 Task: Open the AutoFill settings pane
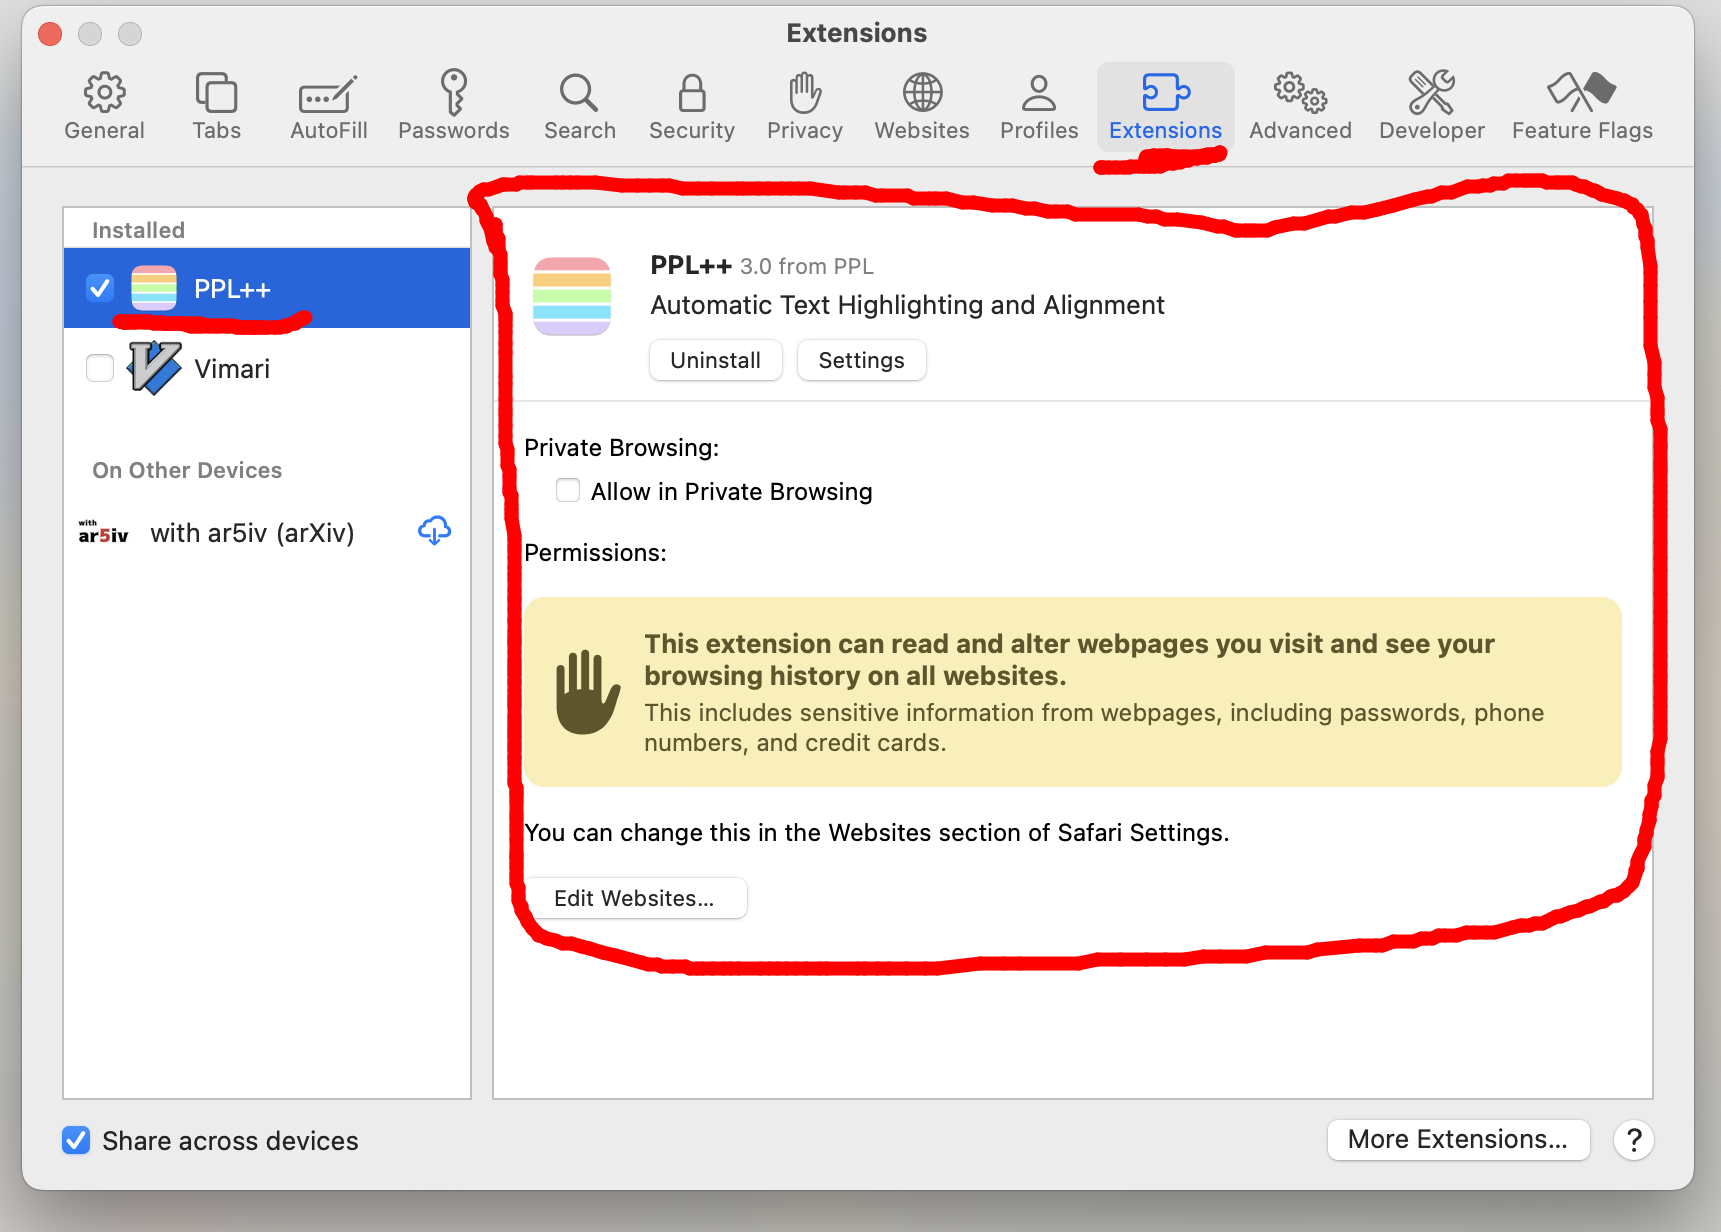[328, 106]
